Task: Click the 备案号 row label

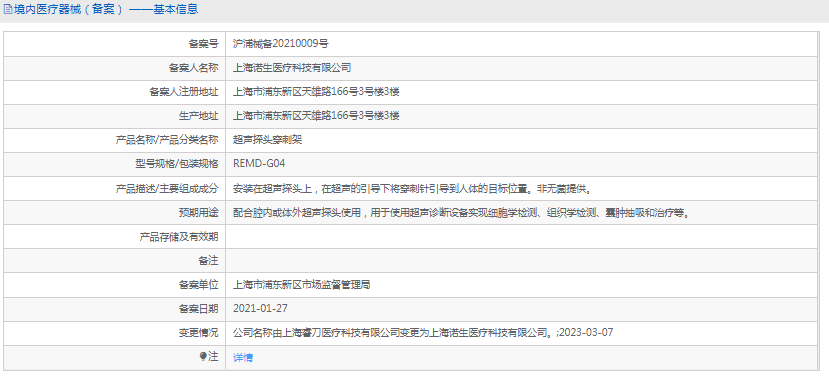Action: coord(204,44)
